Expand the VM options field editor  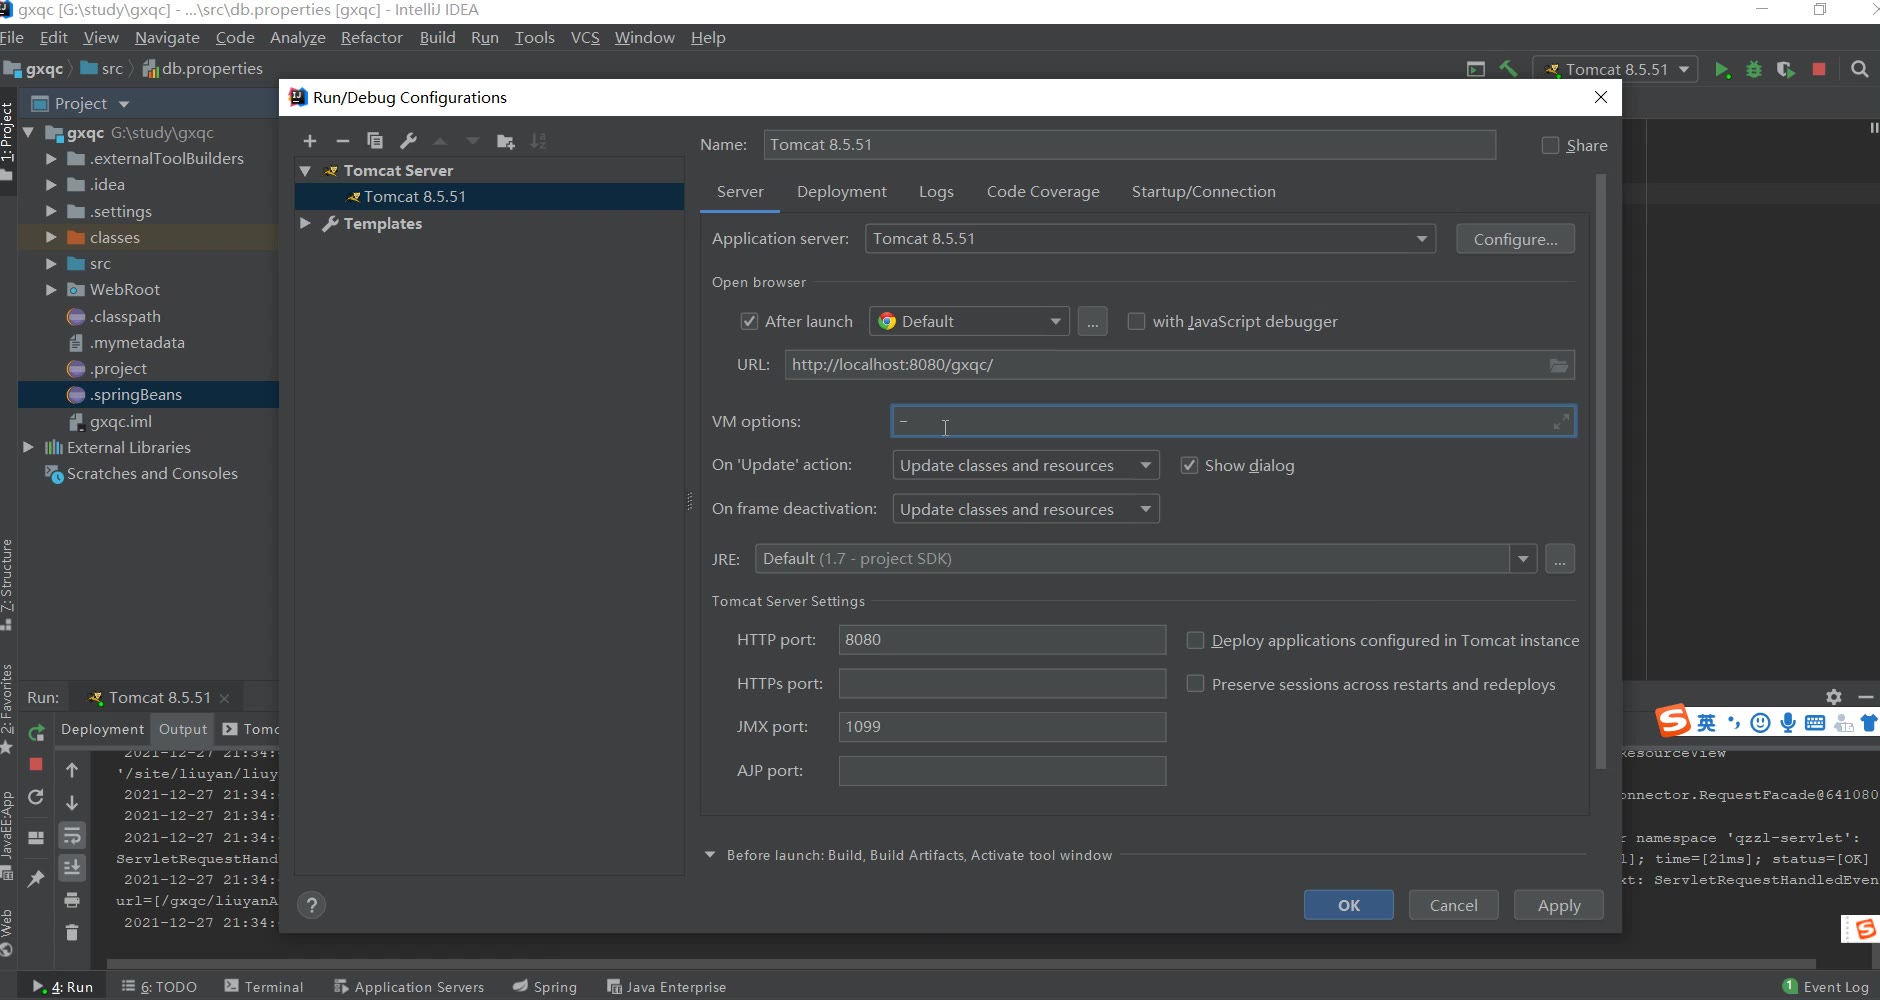1561,422
